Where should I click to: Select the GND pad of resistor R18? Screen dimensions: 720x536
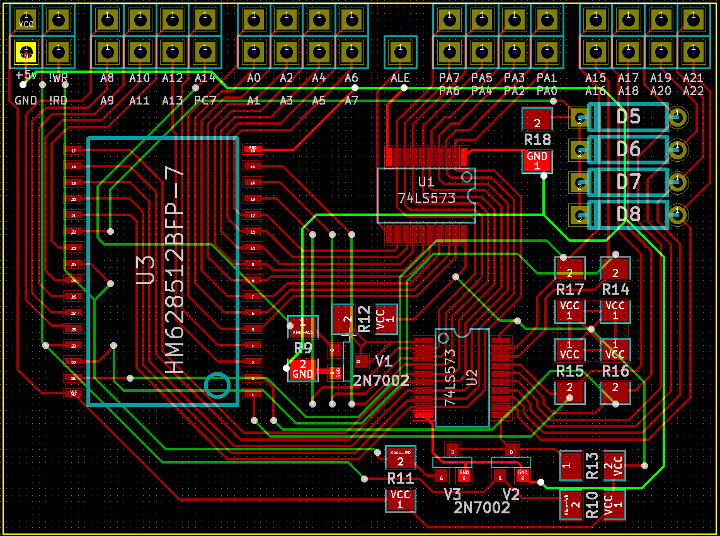(x=537, y=160)
